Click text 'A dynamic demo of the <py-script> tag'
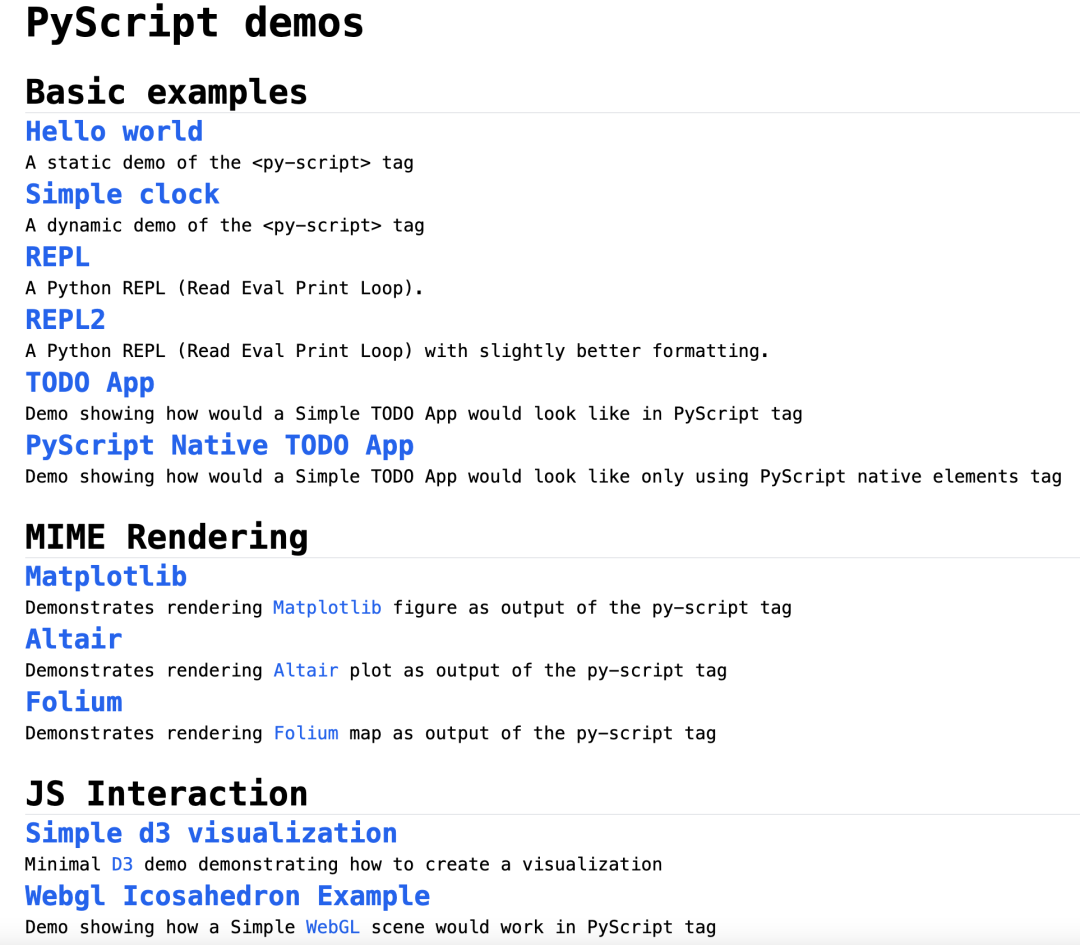This screenshot has width=1080, height=945. [x=225, y=225]
